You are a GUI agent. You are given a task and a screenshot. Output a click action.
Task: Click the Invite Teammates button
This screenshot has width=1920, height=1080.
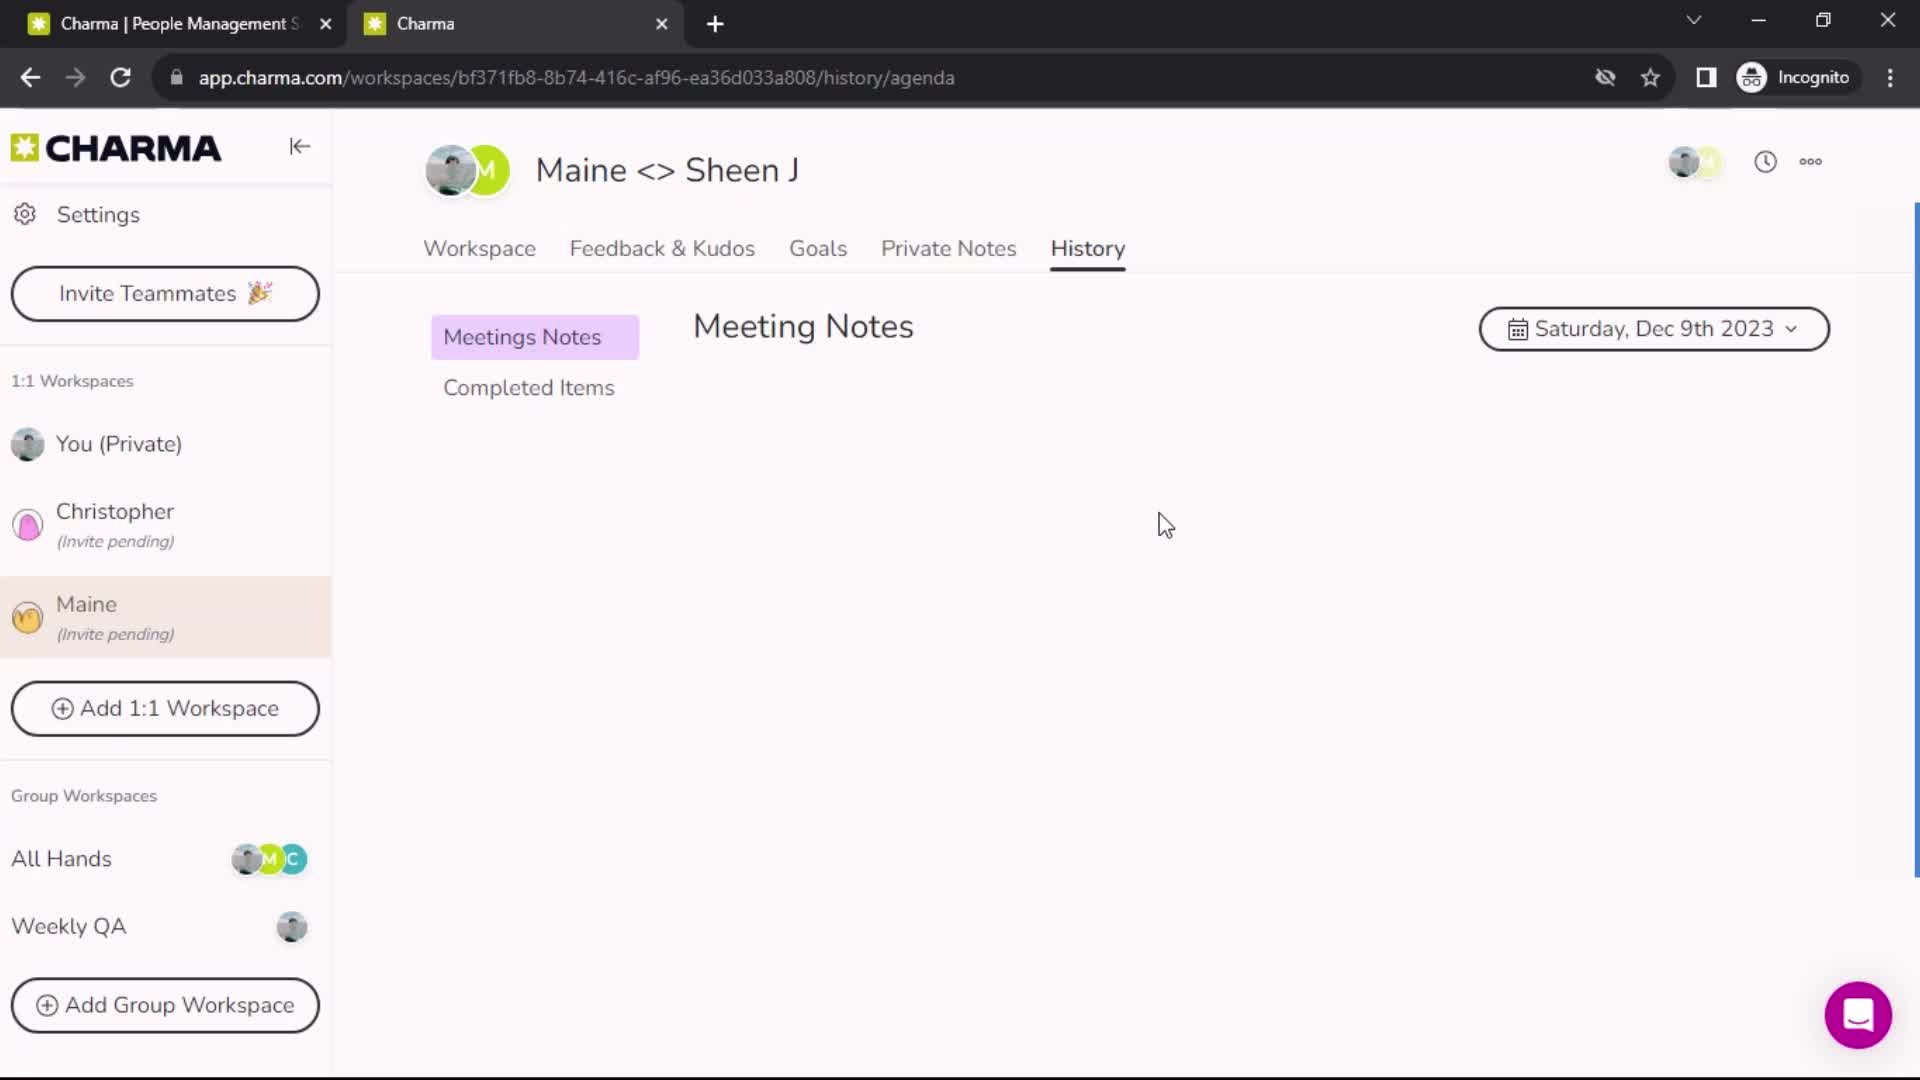coord(165,294)
